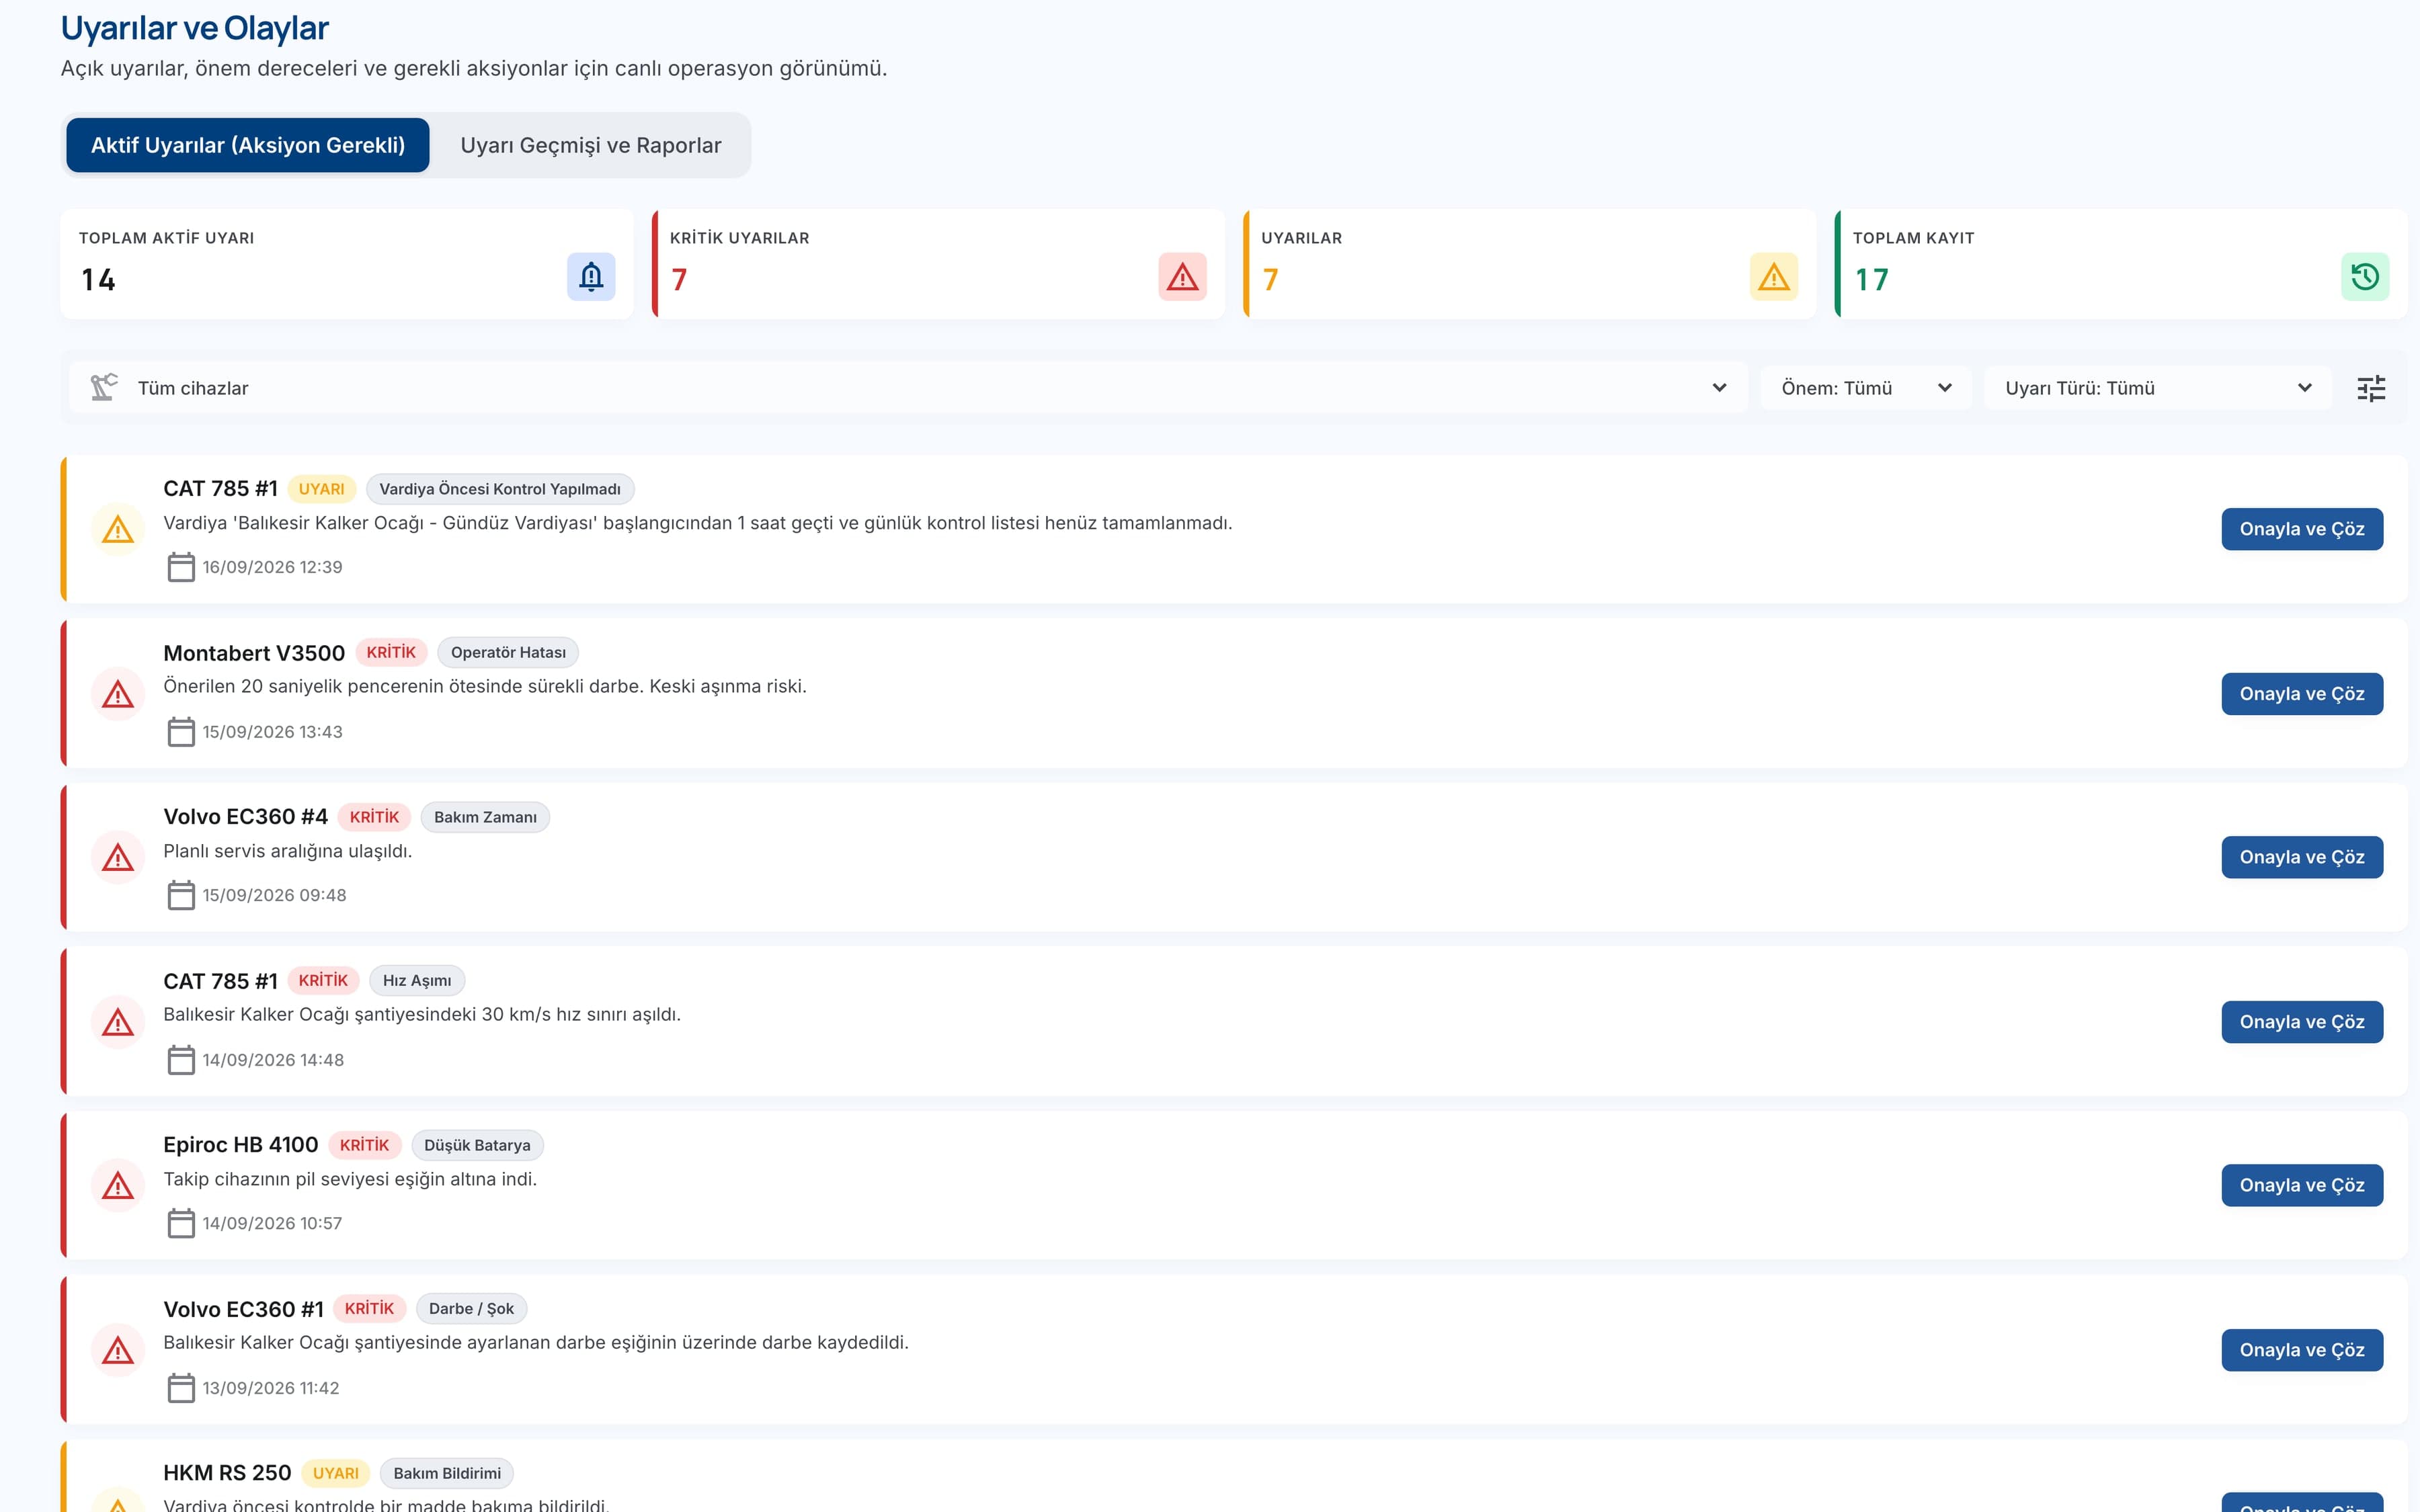The height and width of the screenshot is (1512, 2420).
Task: Click calendar icon next to 14/09/2026 14:48
Action: click(x=181, y=1060)
